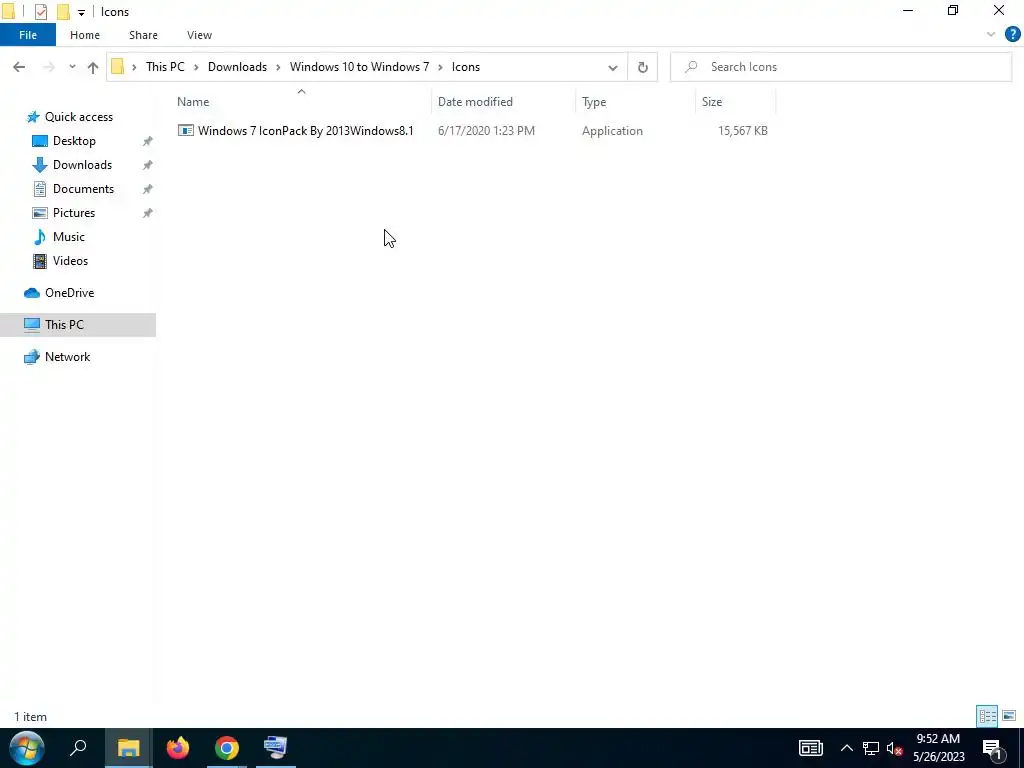This screenshot has height=768, width=1024.
Task: Open the Home ribbon tab
Action: tap(85, 35)
